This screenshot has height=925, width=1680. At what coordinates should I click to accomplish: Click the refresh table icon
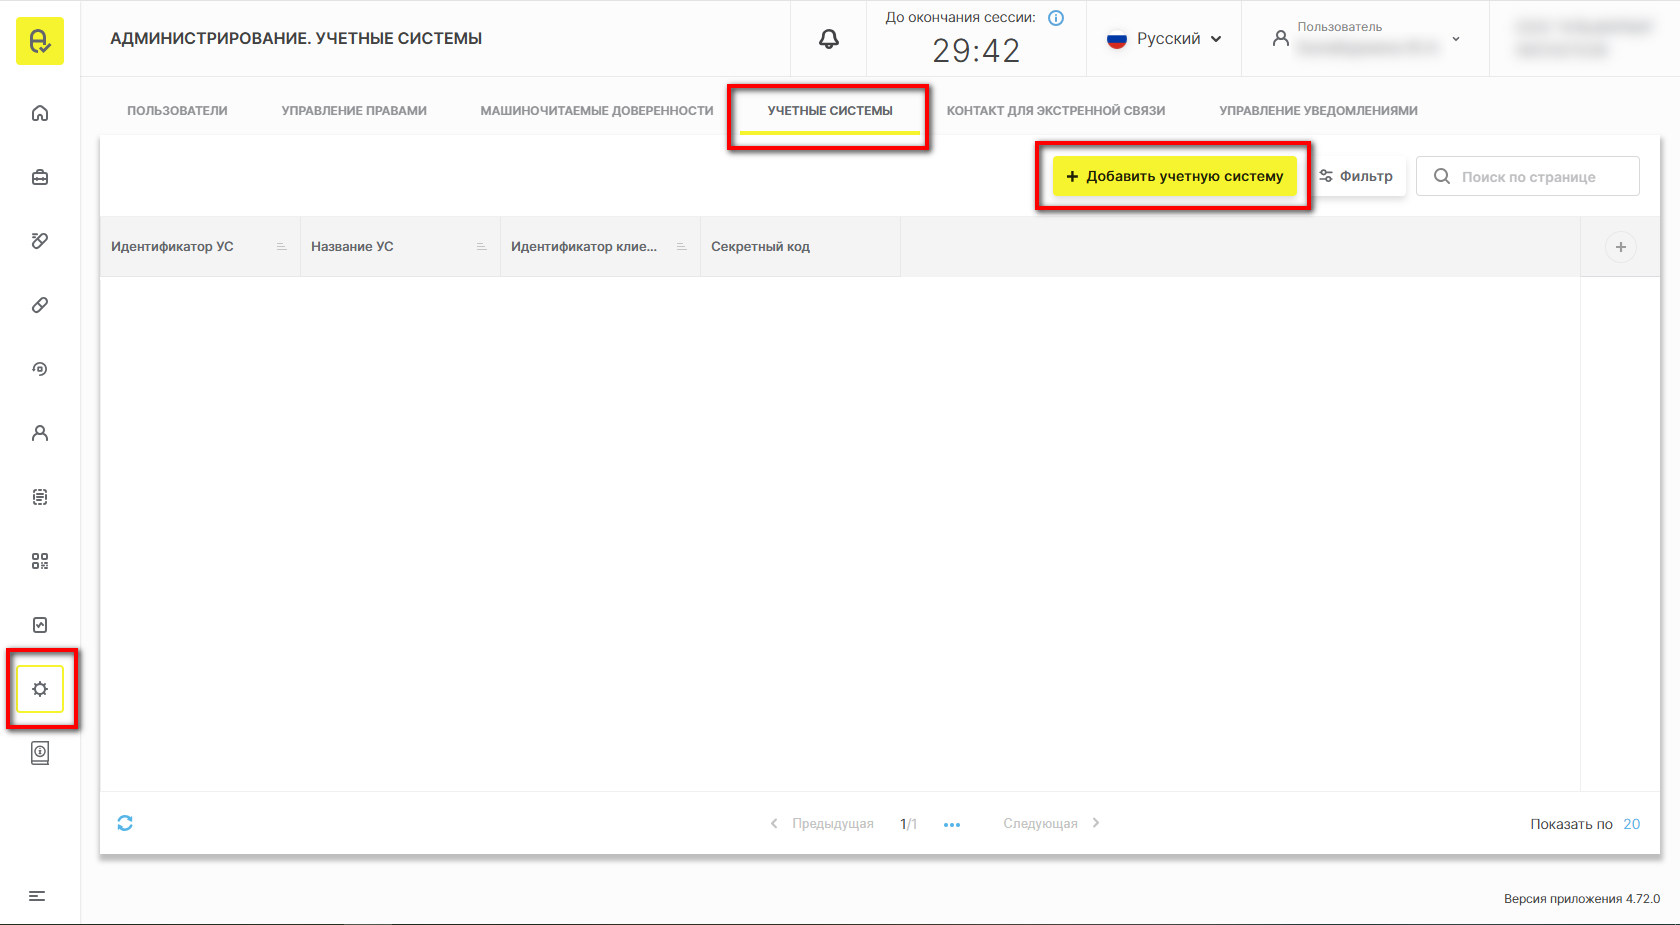point(125,823)
